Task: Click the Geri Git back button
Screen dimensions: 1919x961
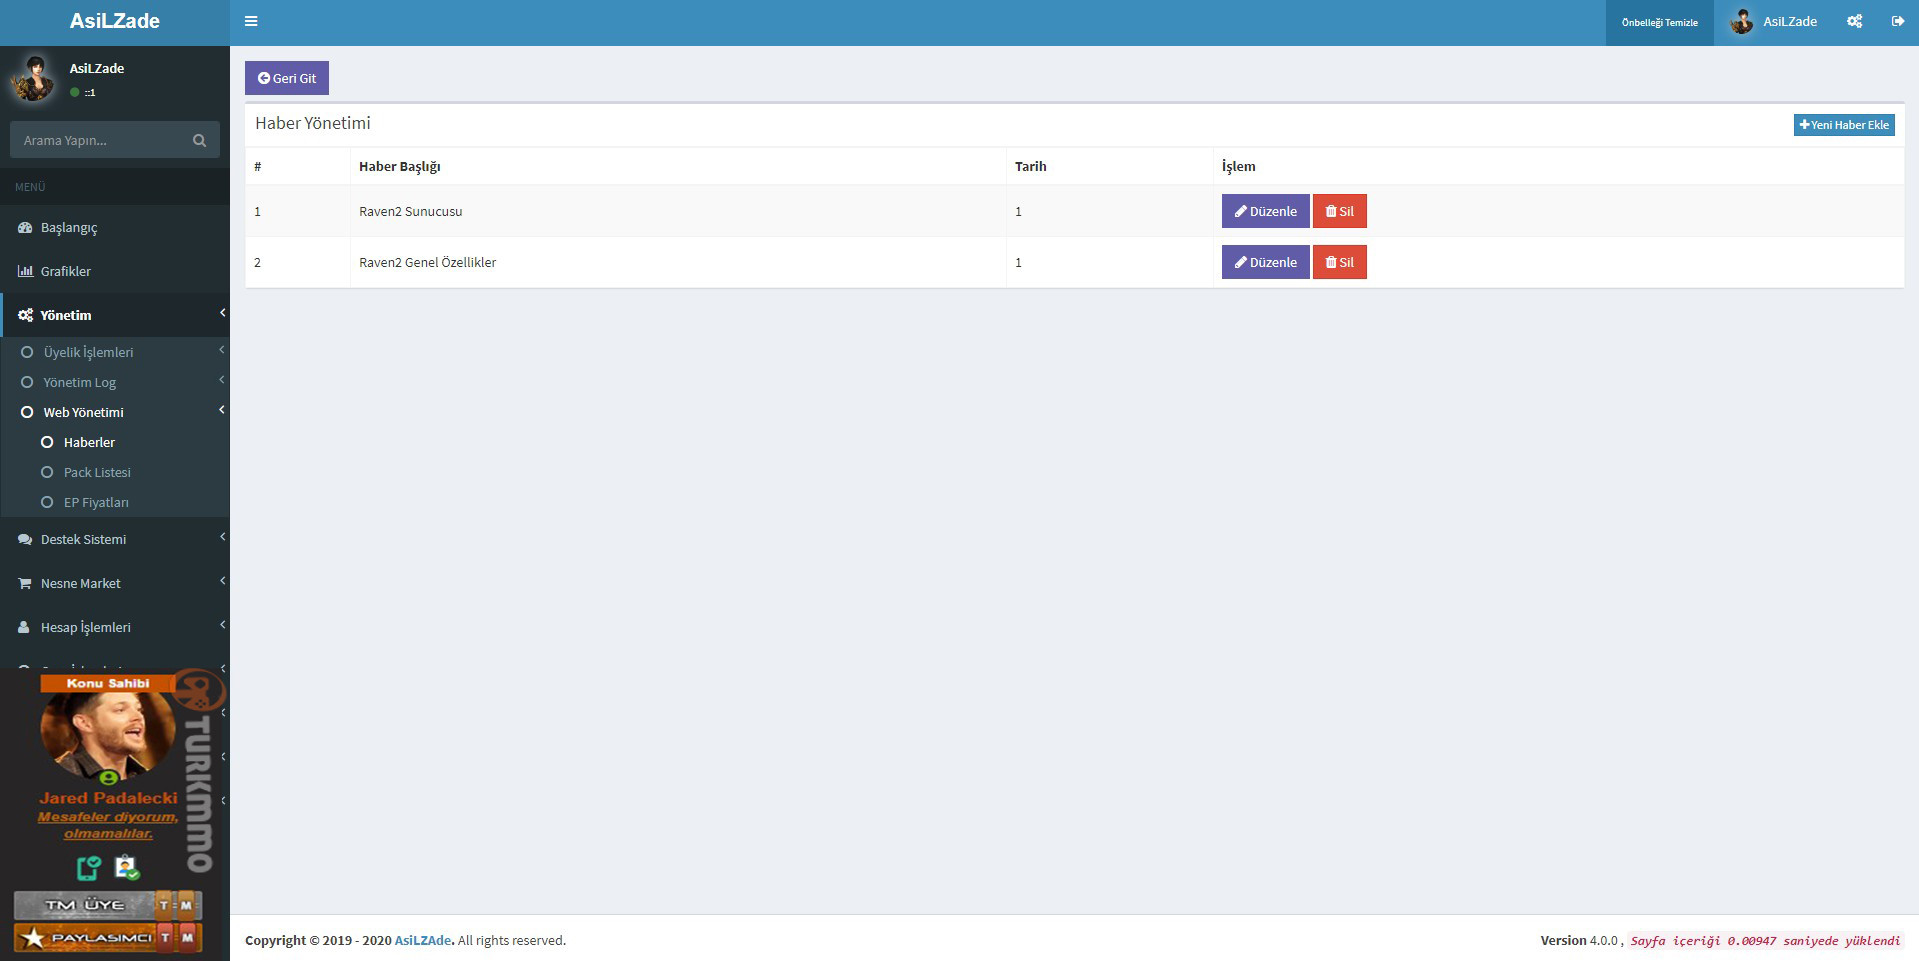Action: (287, 78)
